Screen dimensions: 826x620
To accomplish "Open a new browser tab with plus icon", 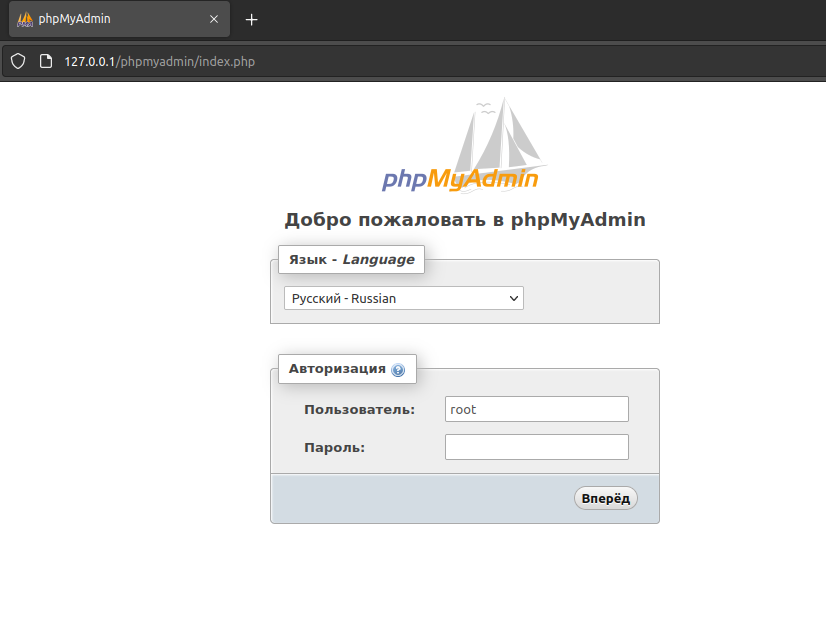I will point(251,20).
